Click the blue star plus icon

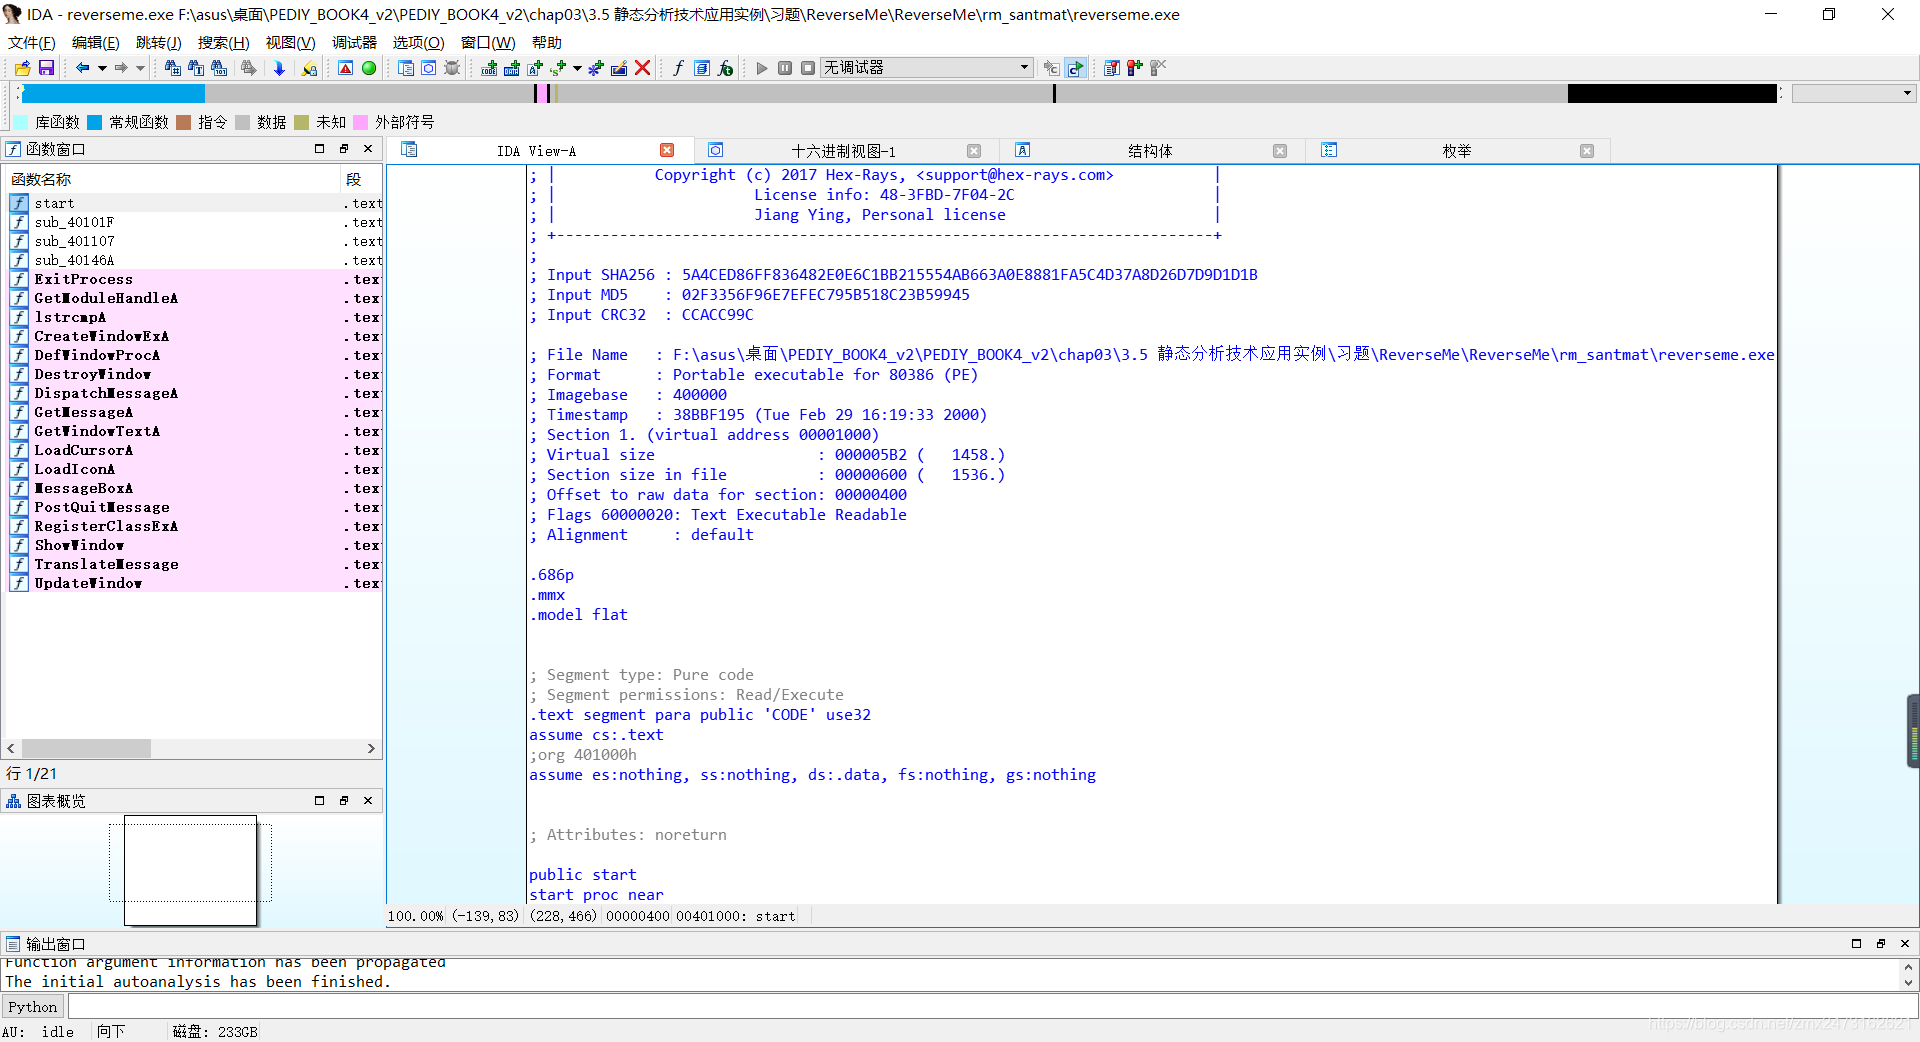[x=596, y=68]
